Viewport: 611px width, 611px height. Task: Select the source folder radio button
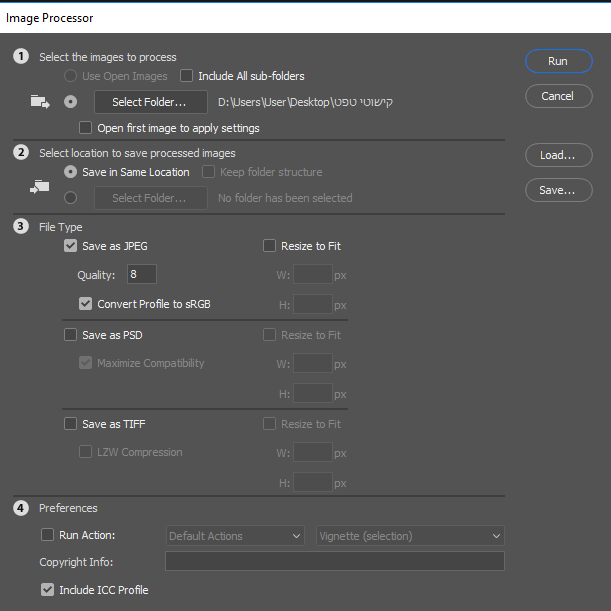(x=70, y=102)
